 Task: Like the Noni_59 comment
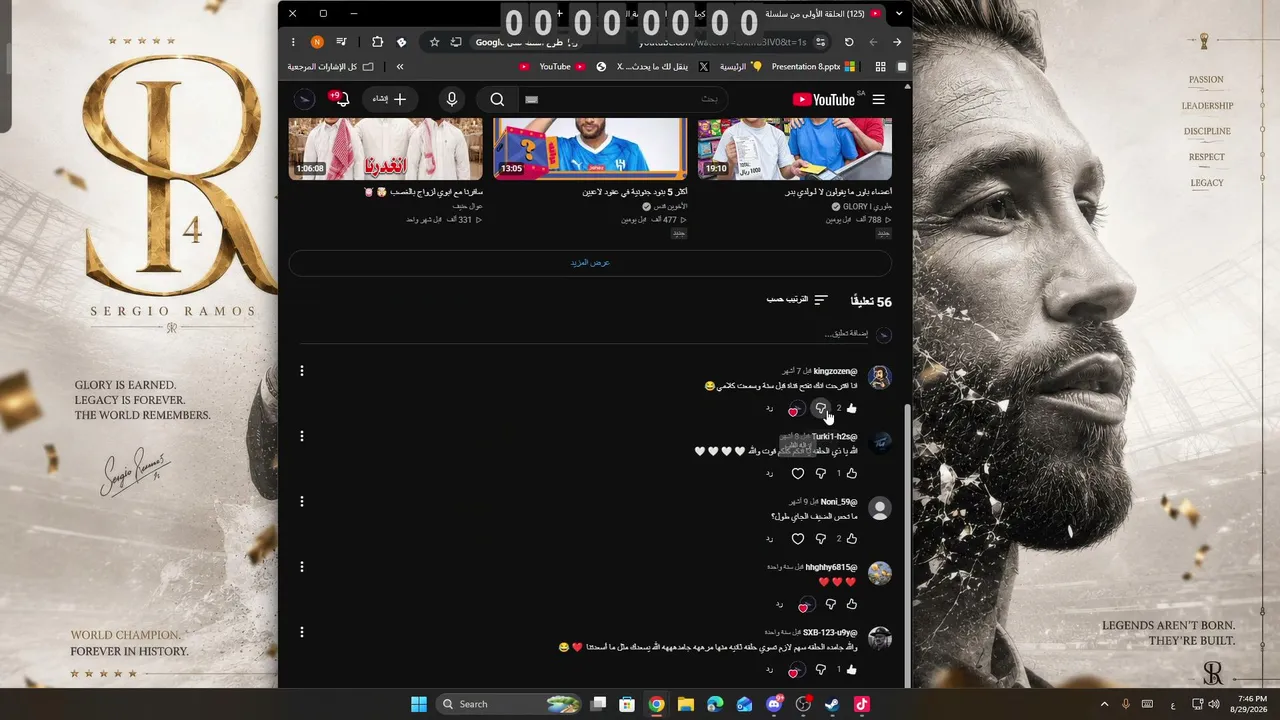(x=851, y=538)
